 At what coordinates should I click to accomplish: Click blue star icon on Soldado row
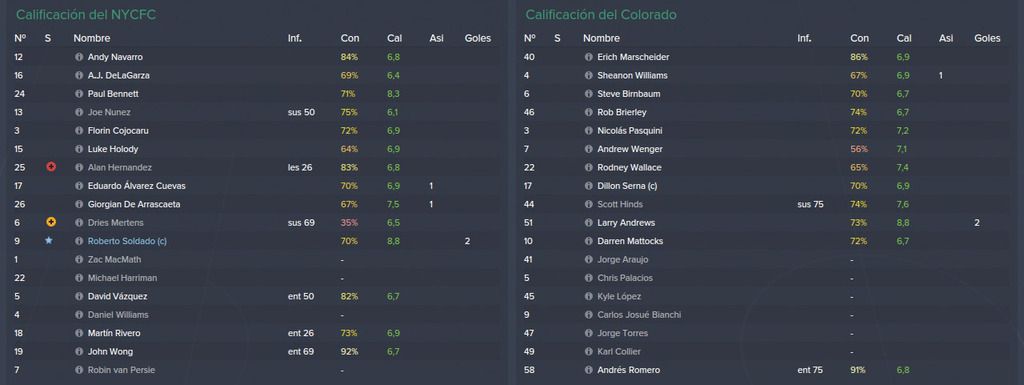[x=48, y=241]
